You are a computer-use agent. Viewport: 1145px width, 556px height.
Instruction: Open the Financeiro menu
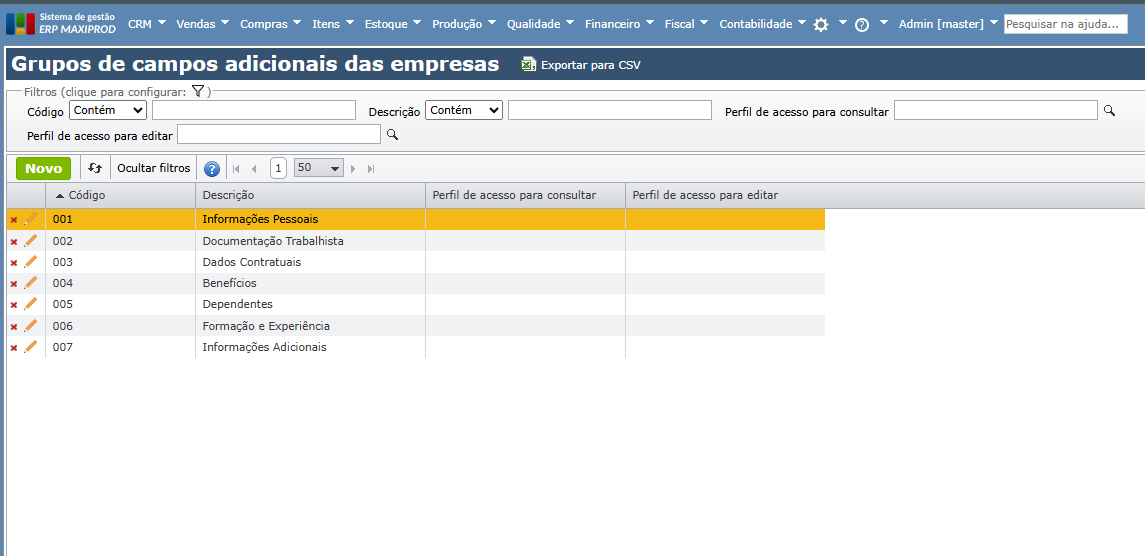618,24
